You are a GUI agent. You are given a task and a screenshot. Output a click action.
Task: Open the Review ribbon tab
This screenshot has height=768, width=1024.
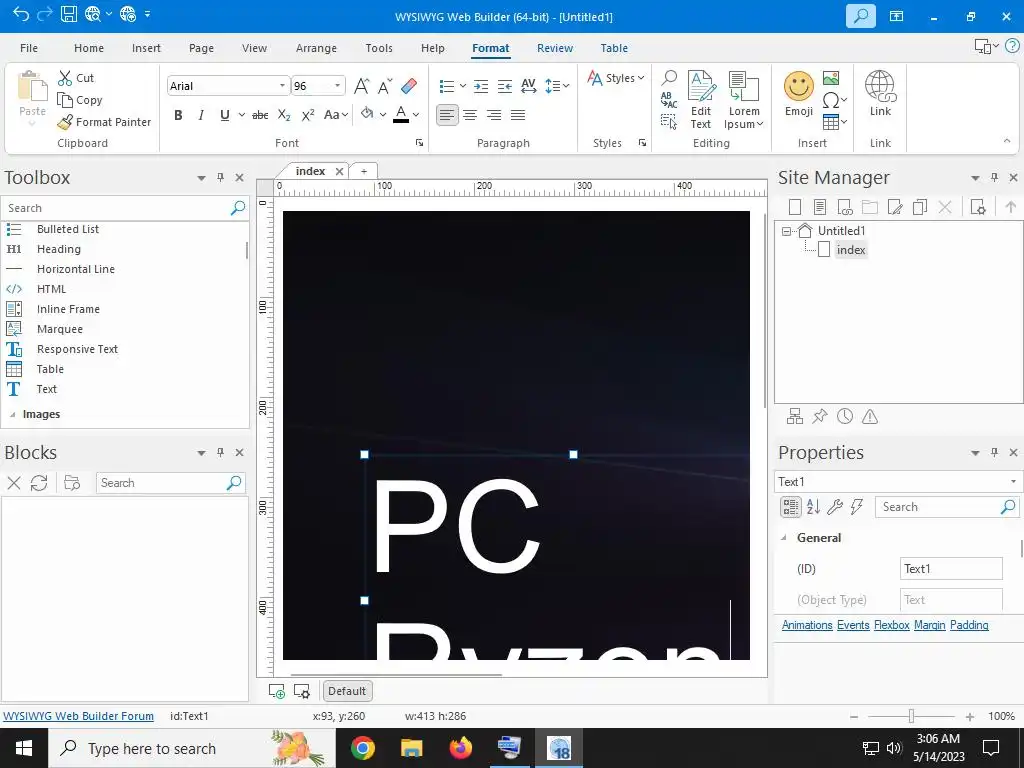pyautogui.click(x=555, y=48)
